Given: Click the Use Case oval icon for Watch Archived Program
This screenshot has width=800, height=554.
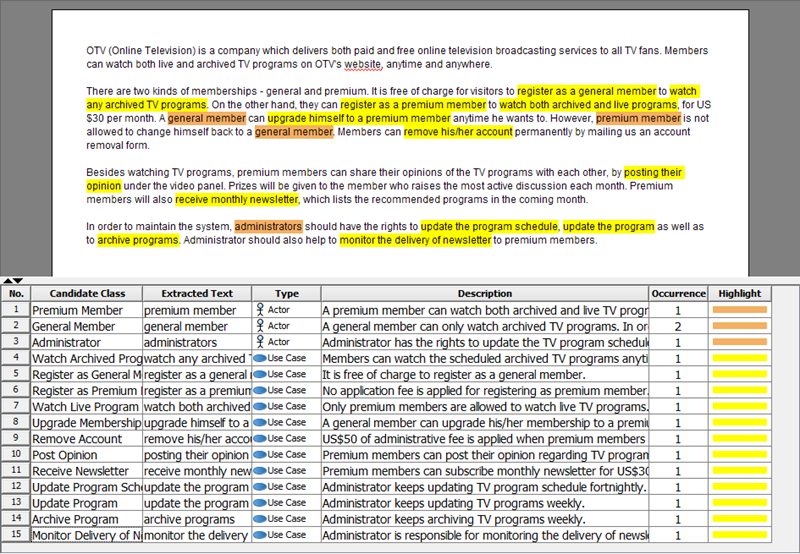Looking at the screenshot, I should [260, 358].
